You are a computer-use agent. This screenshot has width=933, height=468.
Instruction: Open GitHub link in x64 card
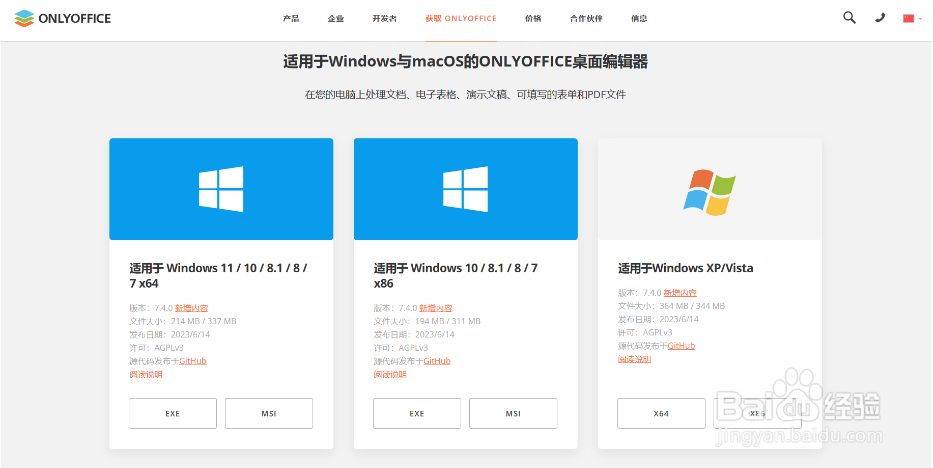[193, 361]
